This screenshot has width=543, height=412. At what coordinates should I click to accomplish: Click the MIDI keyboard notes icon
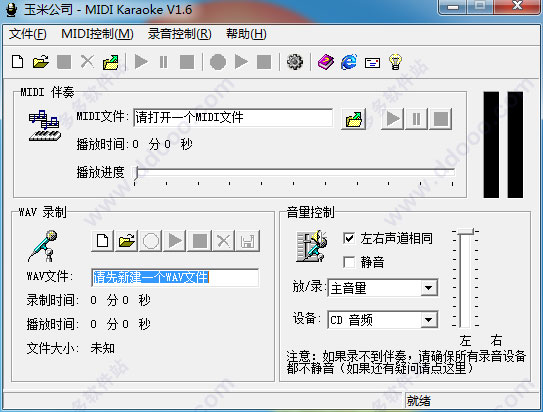coord(45,126)
